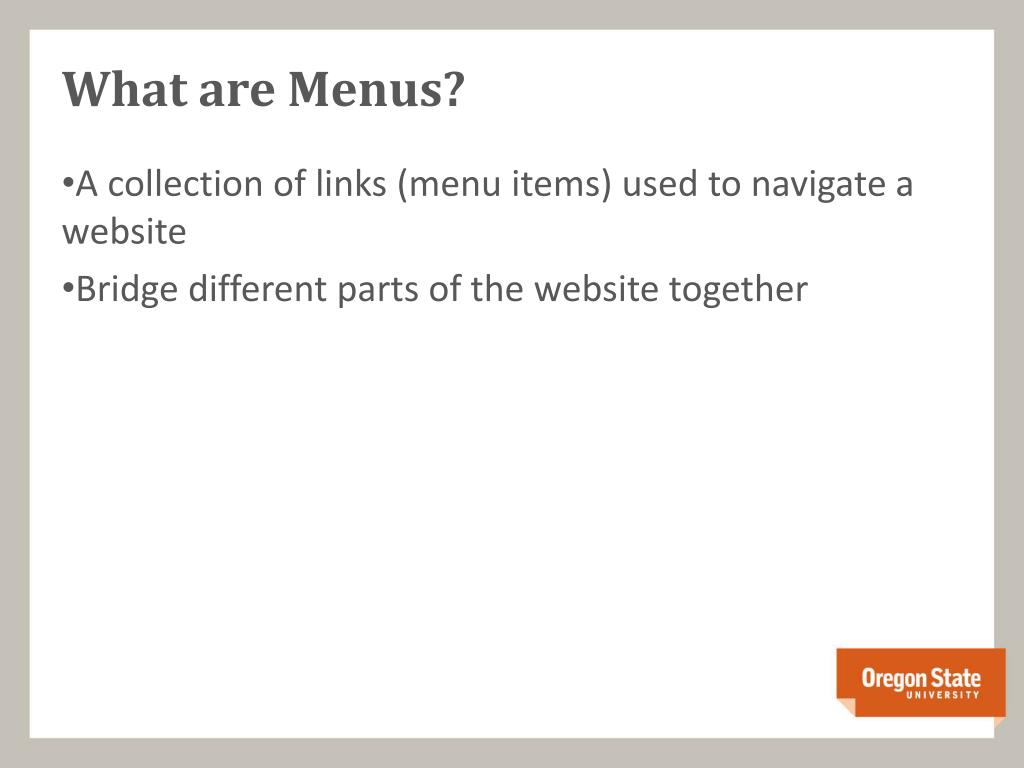Click the word "Bridge" in second bullet
The image size is (1024, 768).
tap(127, 290)
